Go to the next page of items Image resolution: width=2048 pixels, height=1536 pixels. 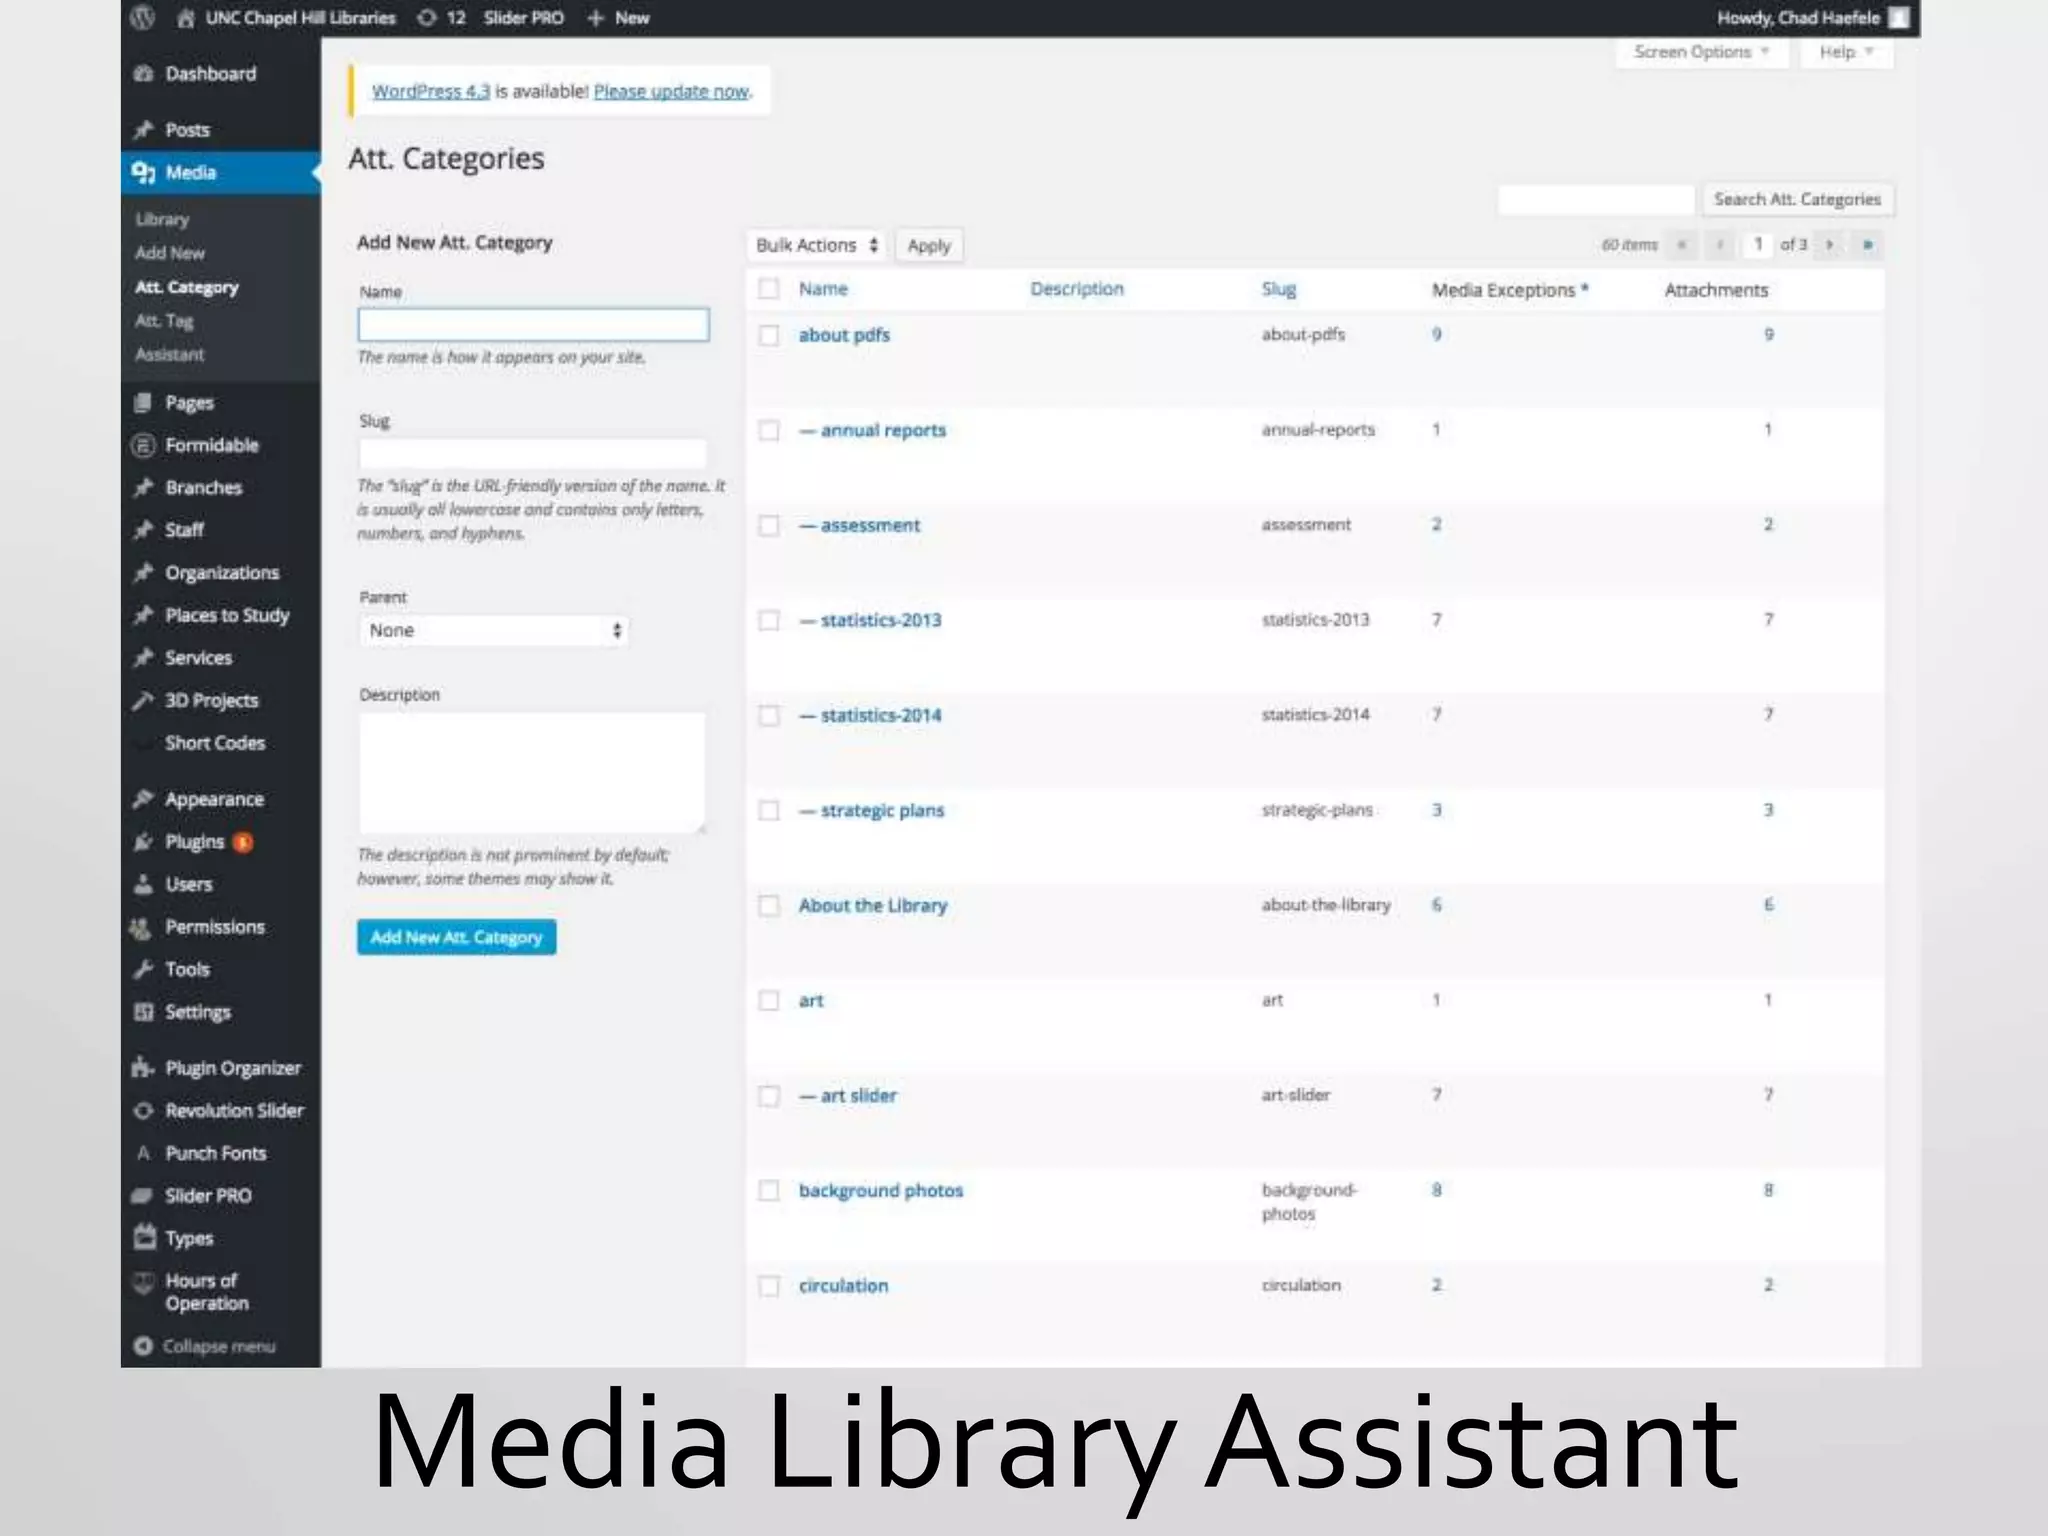(x=1829, y=245)
